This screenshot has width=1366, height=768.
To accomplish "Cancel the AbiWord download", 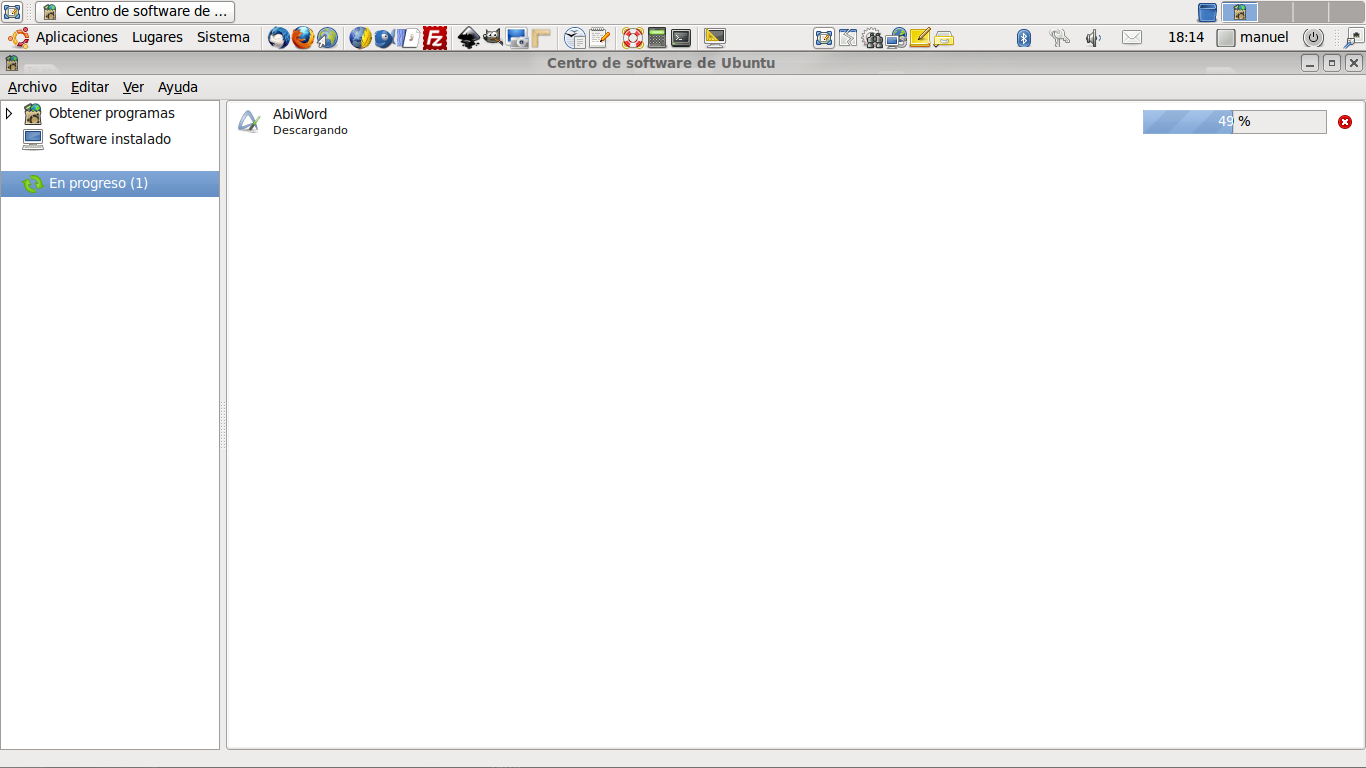I will (x=1345, y=122).
